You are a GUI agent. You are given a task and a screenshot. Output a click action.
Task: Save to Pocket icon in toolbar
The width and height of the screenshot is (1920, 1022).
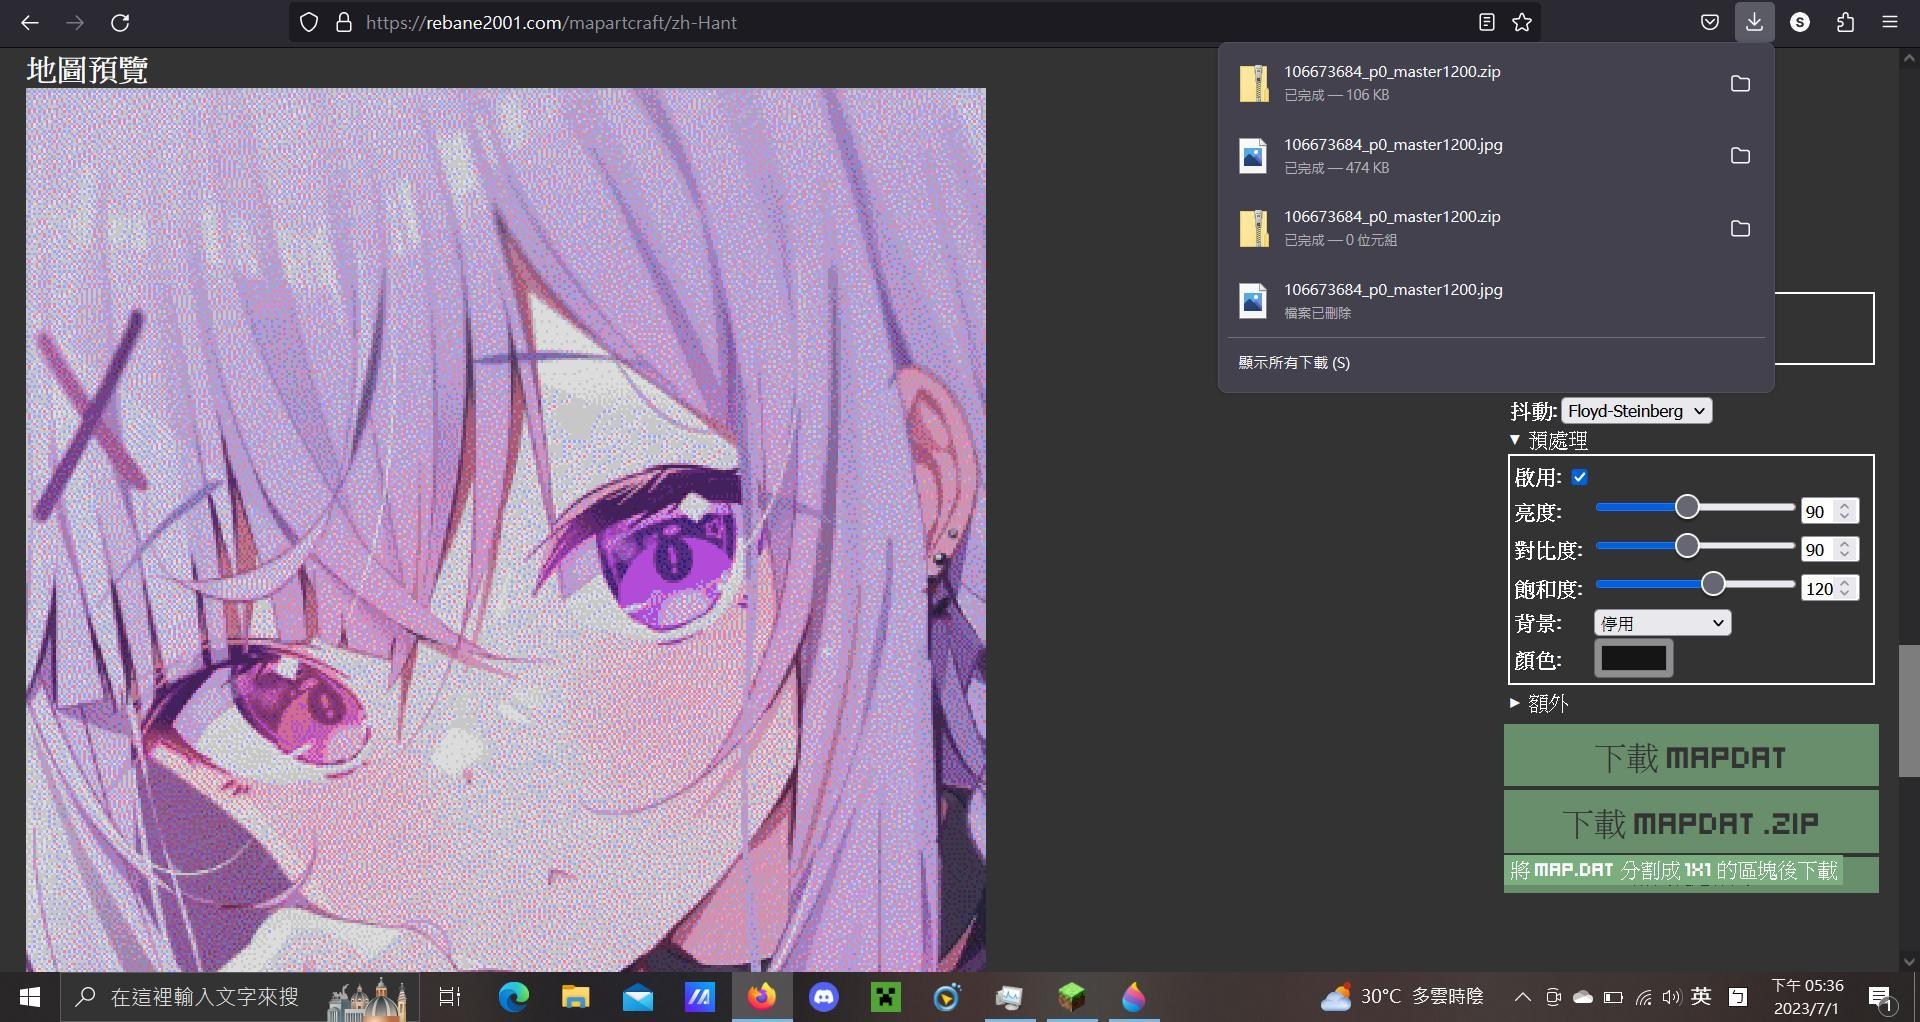coord(1710,22)
